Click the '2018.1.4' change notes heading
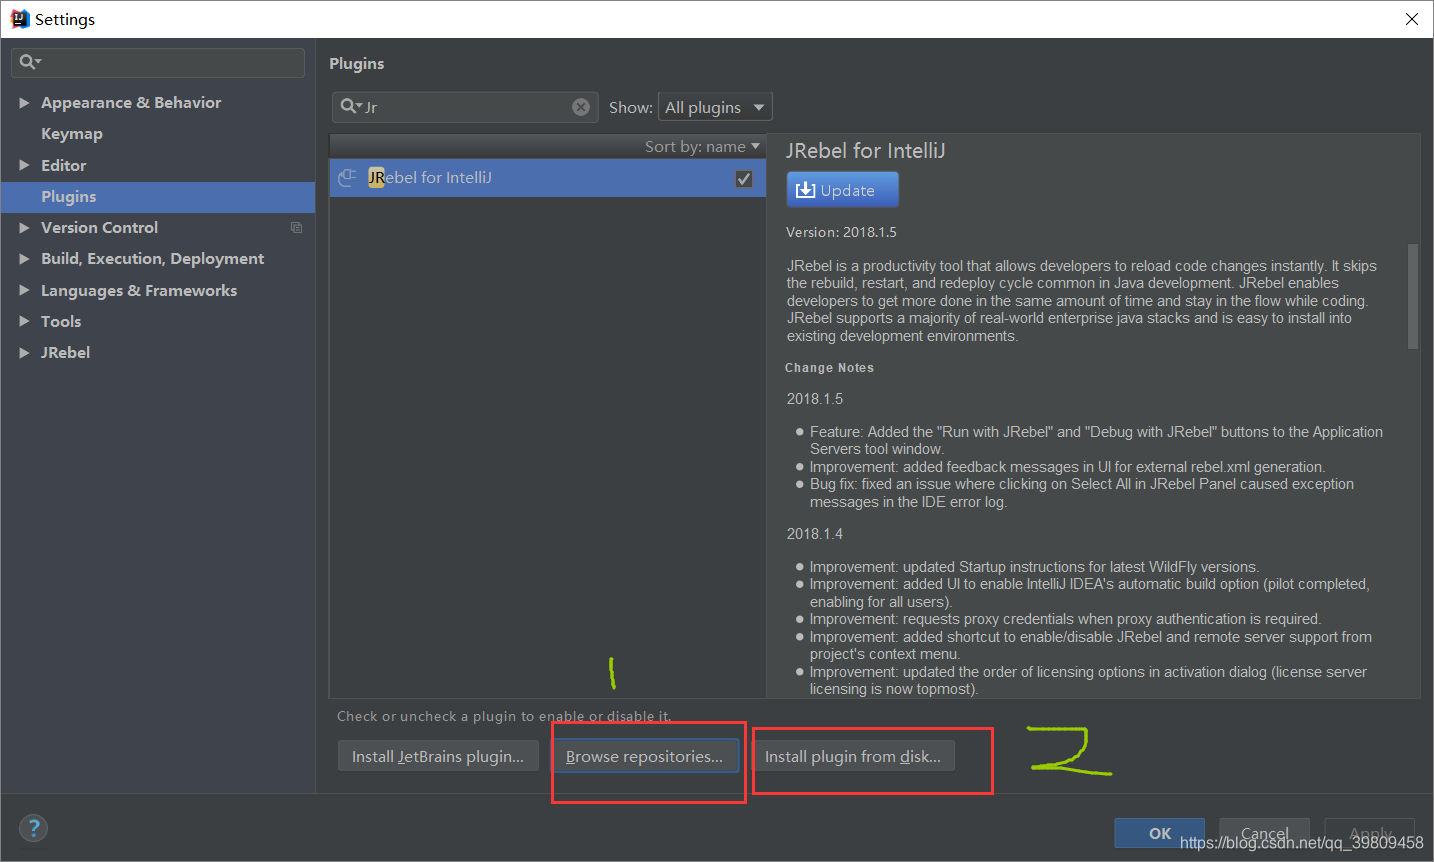Image resolution: width=1434 pixels, height=862 pixels. [x=815, y=534]
